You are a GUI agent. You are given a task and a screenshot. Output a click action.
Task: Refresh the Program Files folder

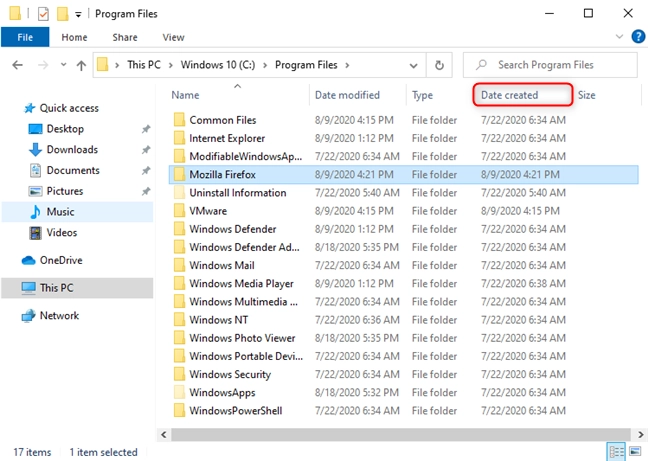click(x=439, y=65)
